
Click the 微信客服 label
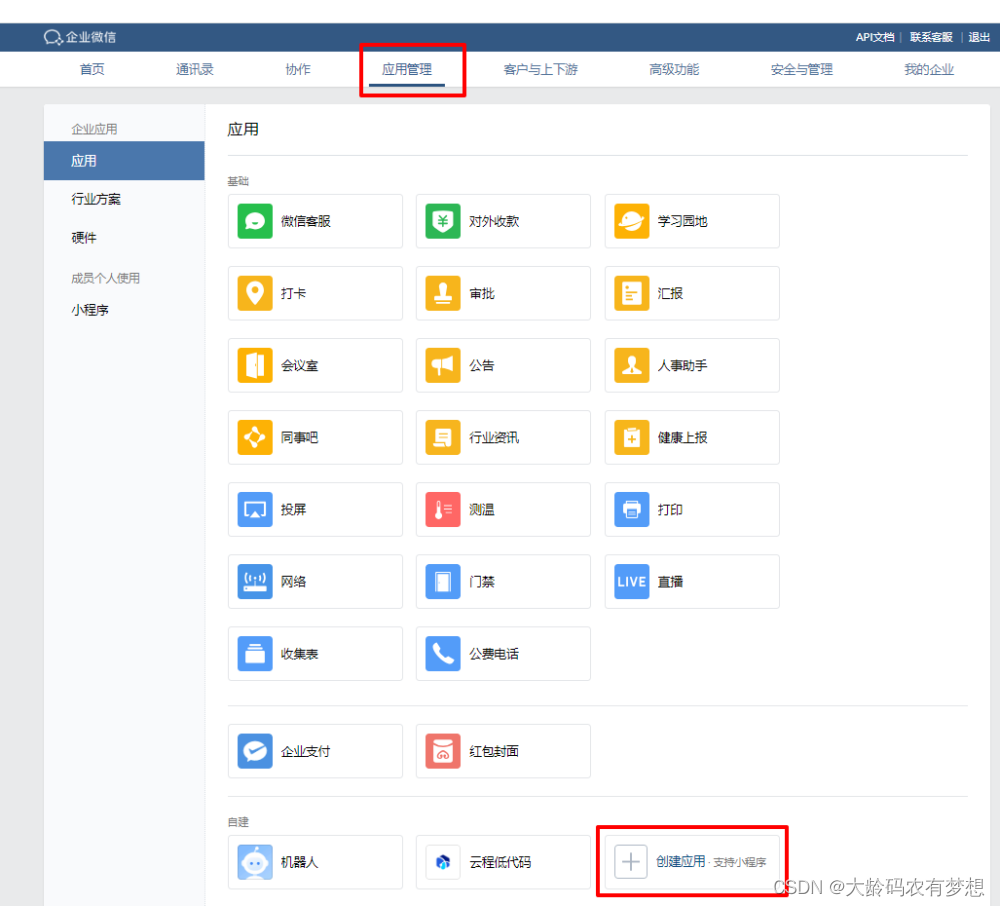pos(305,221)
